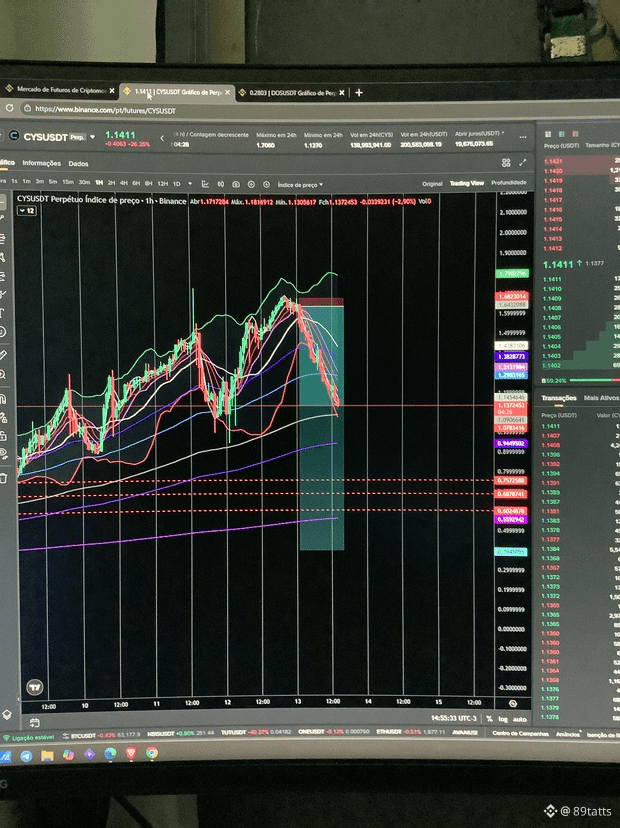This screenshot has height=828, width=620.
Task: Open the chart type candle icon
Action: [221, 184]
